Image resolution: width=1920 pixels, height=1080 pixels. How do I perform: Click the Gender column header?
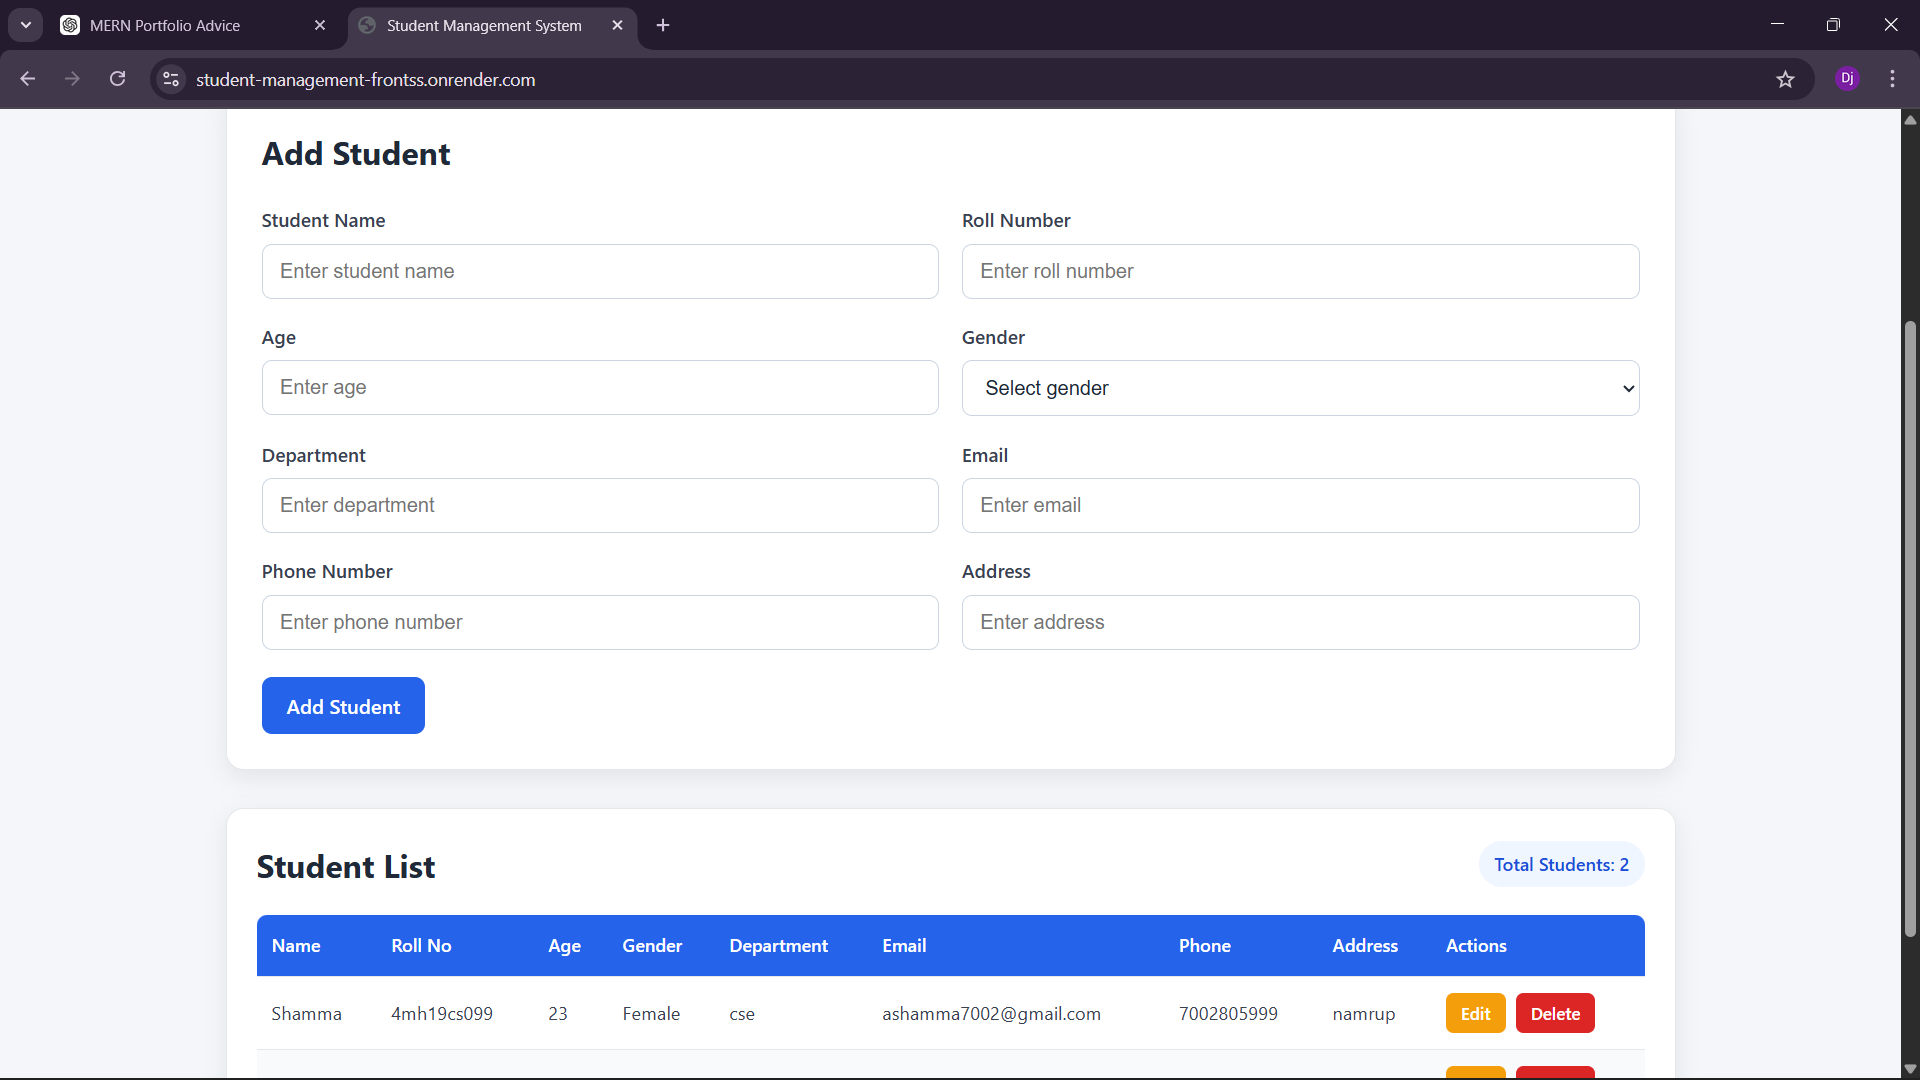tap(652, 945)
